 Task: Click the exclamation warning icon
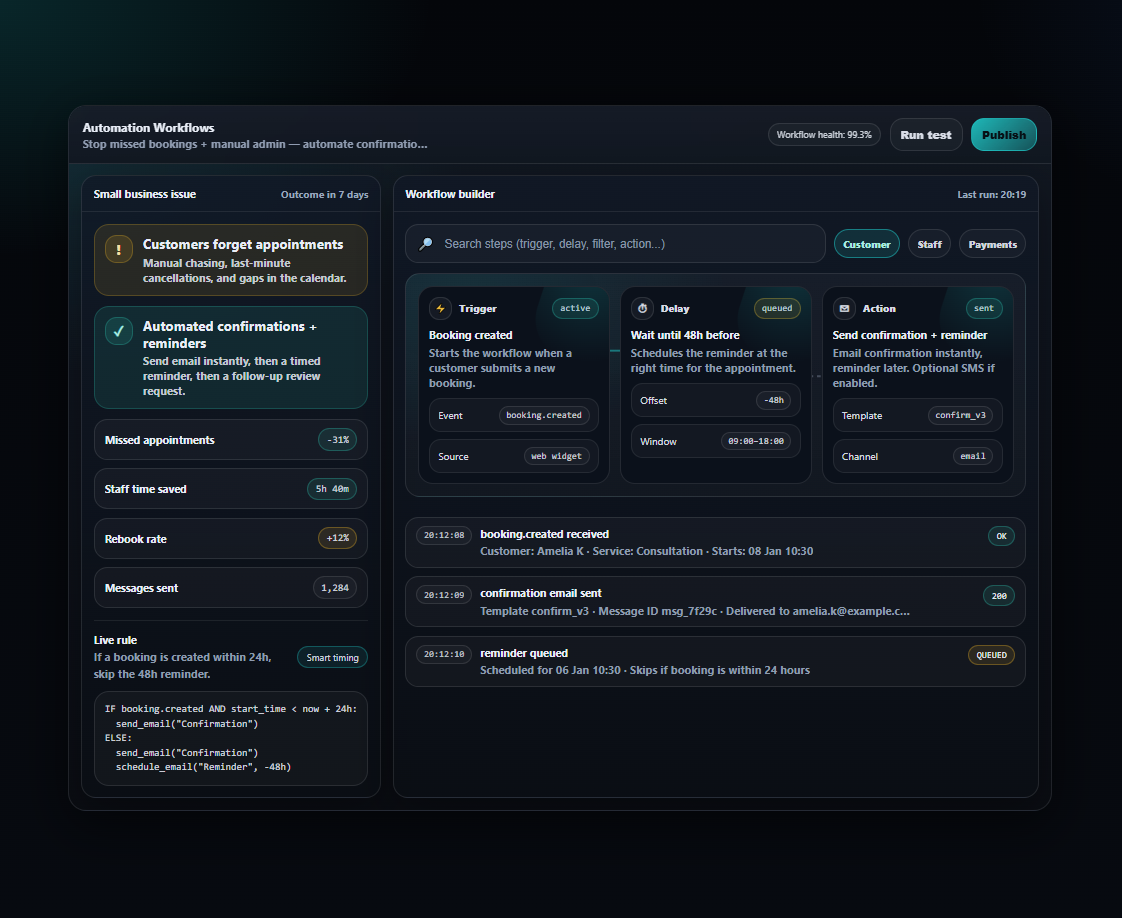point(119,250)
